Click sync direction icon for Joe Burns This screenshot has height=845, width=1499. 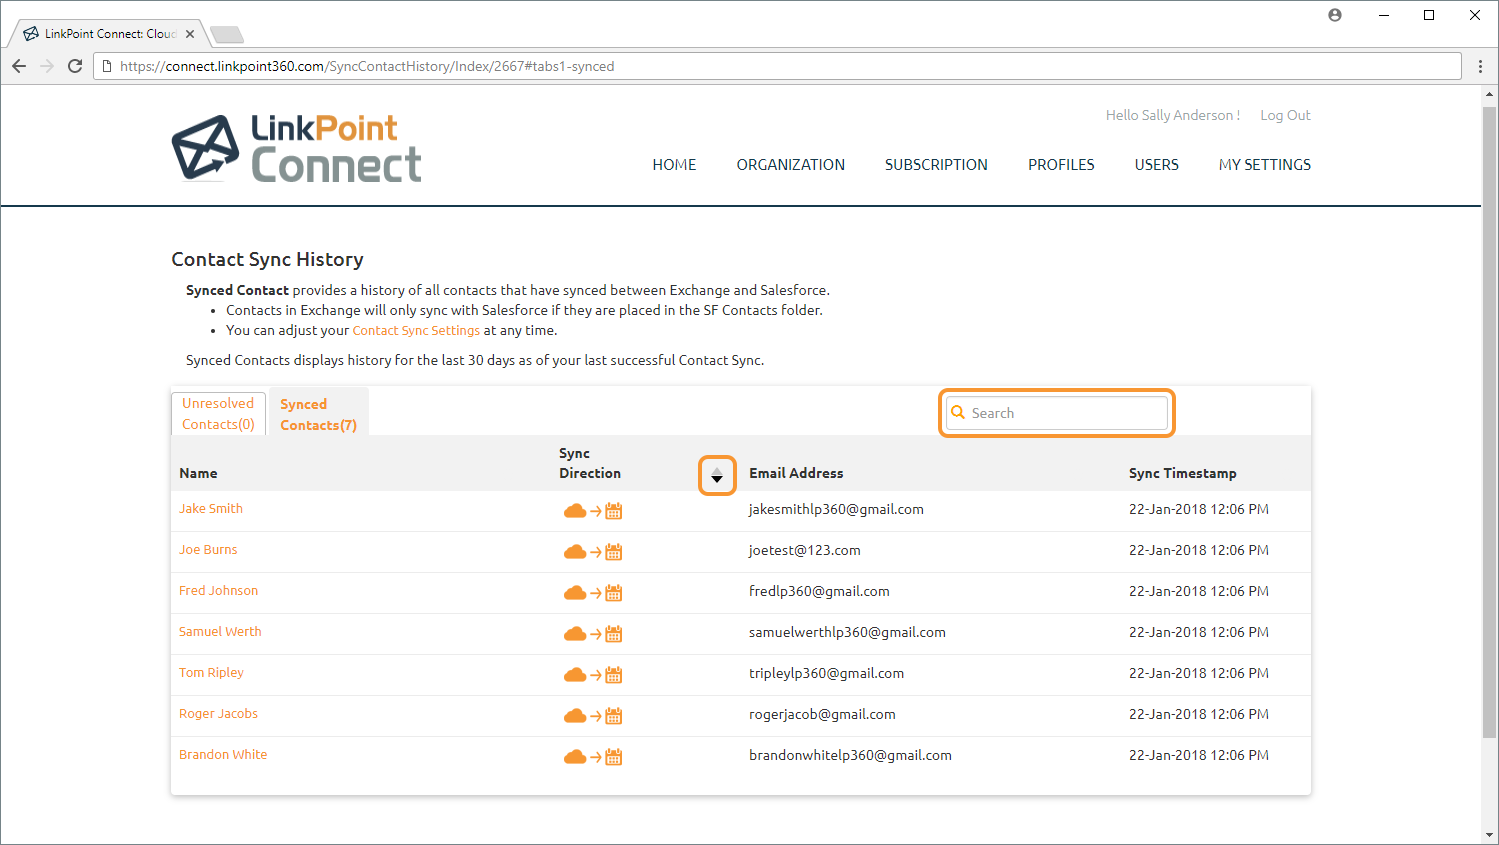(x=593, y=552)
